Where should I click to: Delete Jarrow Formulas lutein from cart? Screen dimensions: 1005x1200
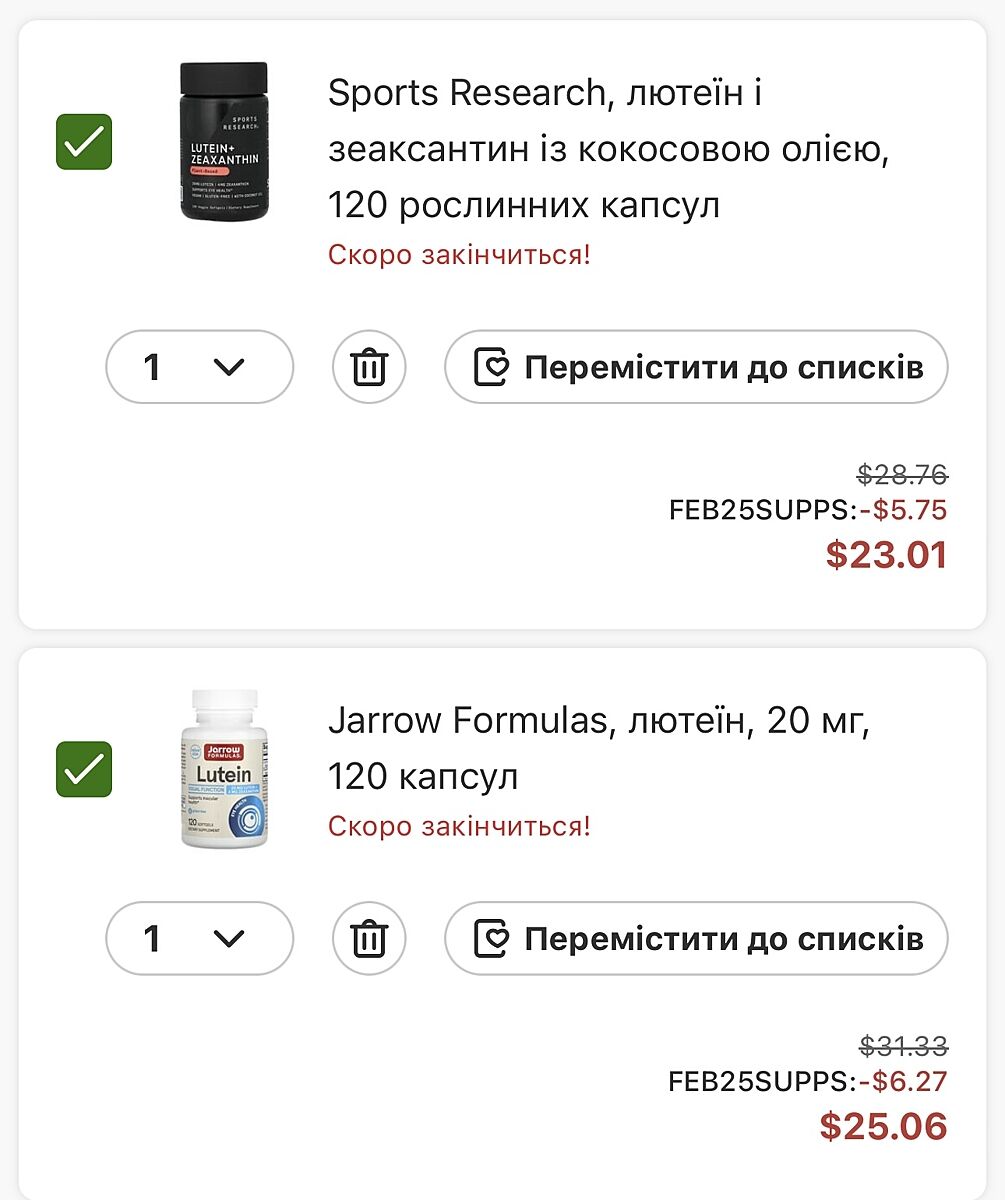pyautogui.click(x=369, y=939)
